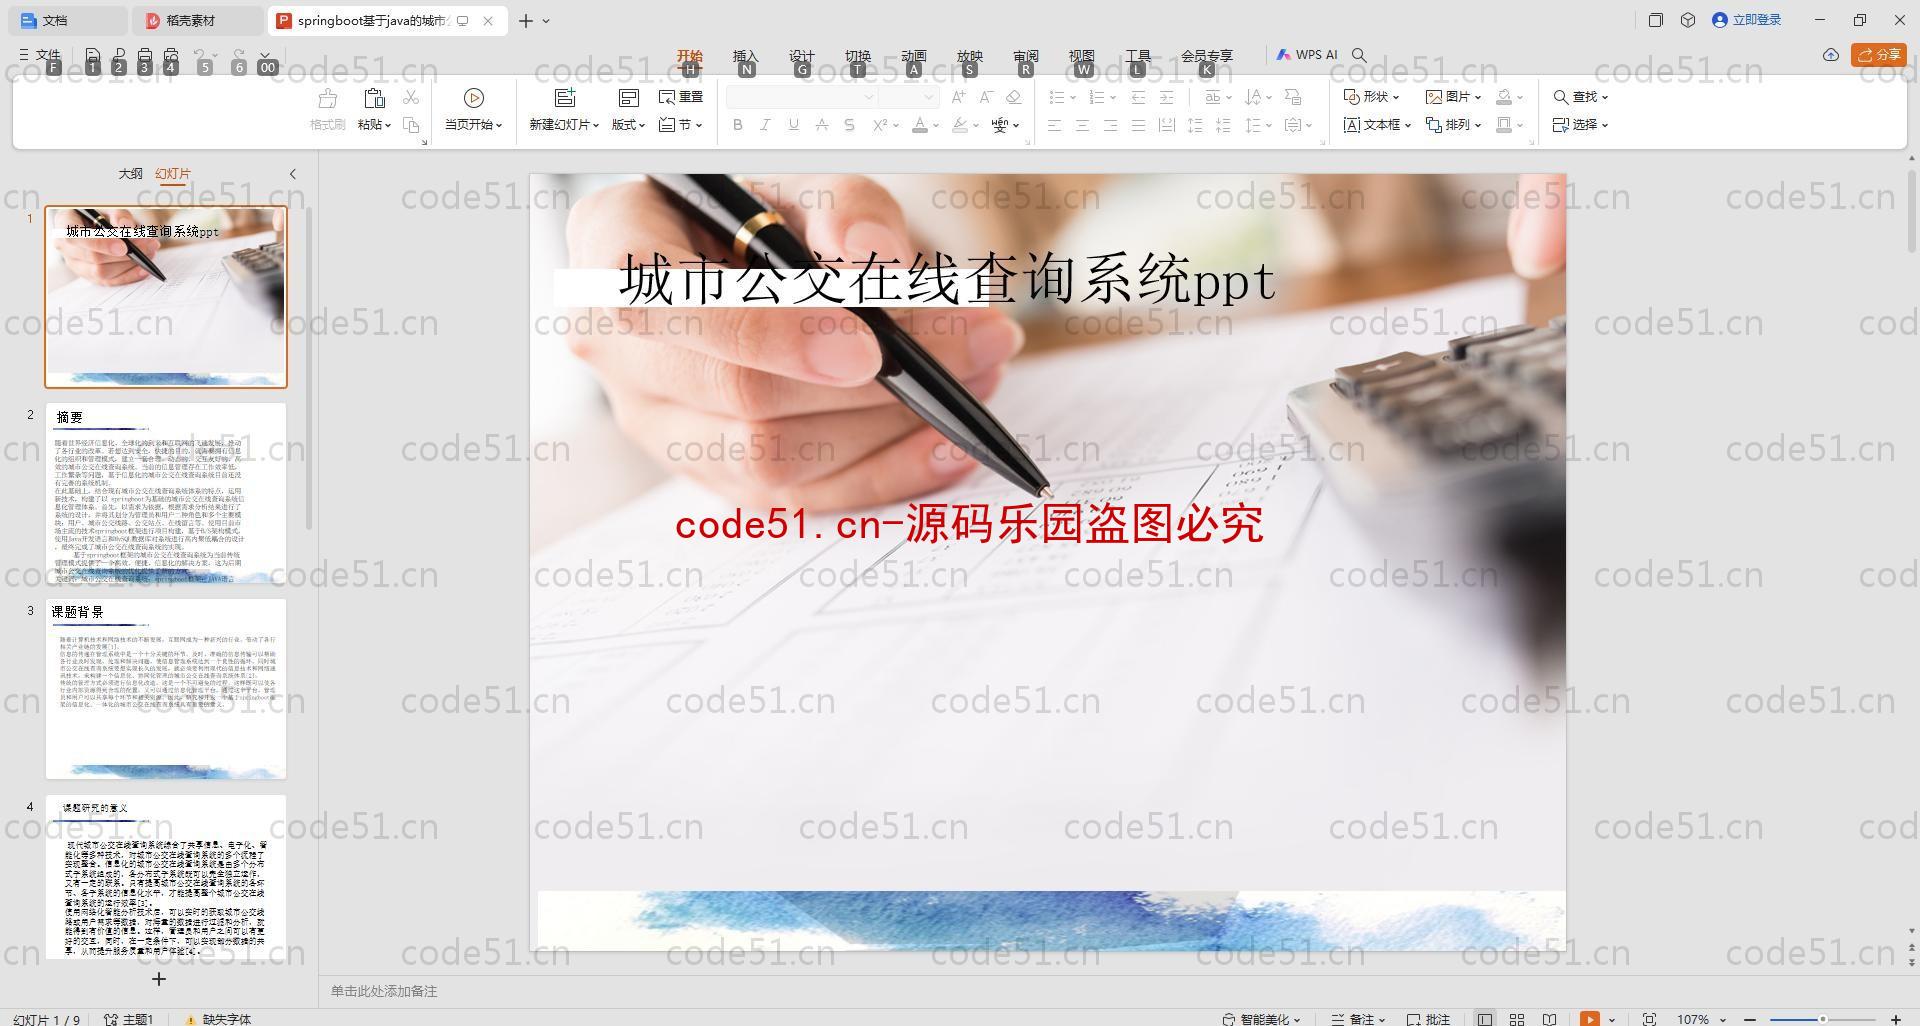Click the 批注 comments button in status bar

pyautogui.click(x=1428, y=1019)
